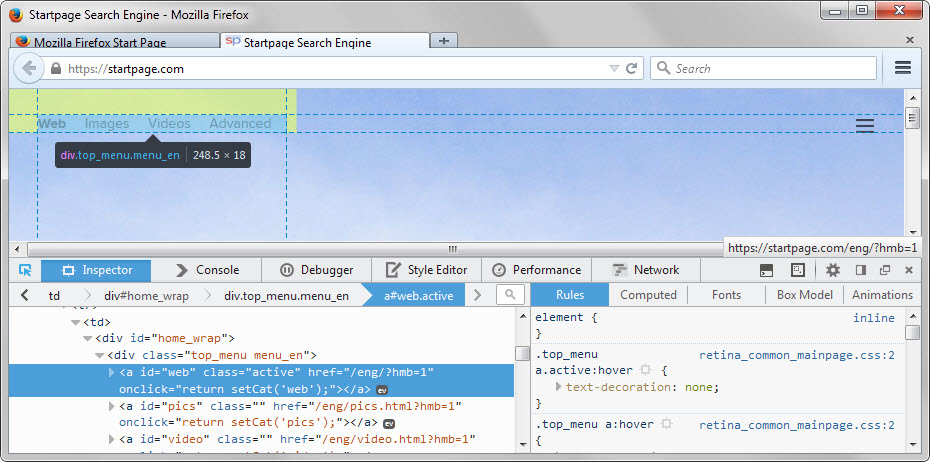This screenshot has height=462, width=930.
Task: Collapse the td node in markup tree
Action: (75, 323)
